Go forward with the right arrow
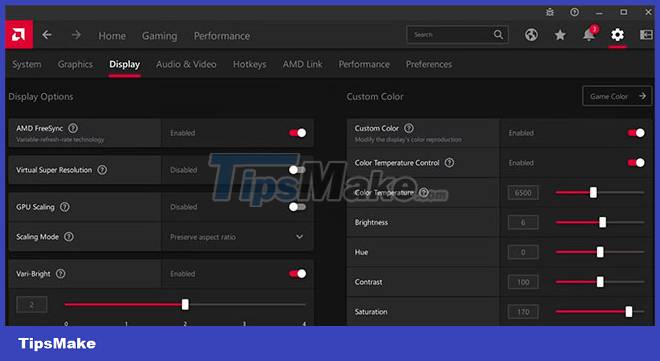Image resolution: width=660 pixels, height=361 pixels. pyautogui.click(x=76, y=35)
